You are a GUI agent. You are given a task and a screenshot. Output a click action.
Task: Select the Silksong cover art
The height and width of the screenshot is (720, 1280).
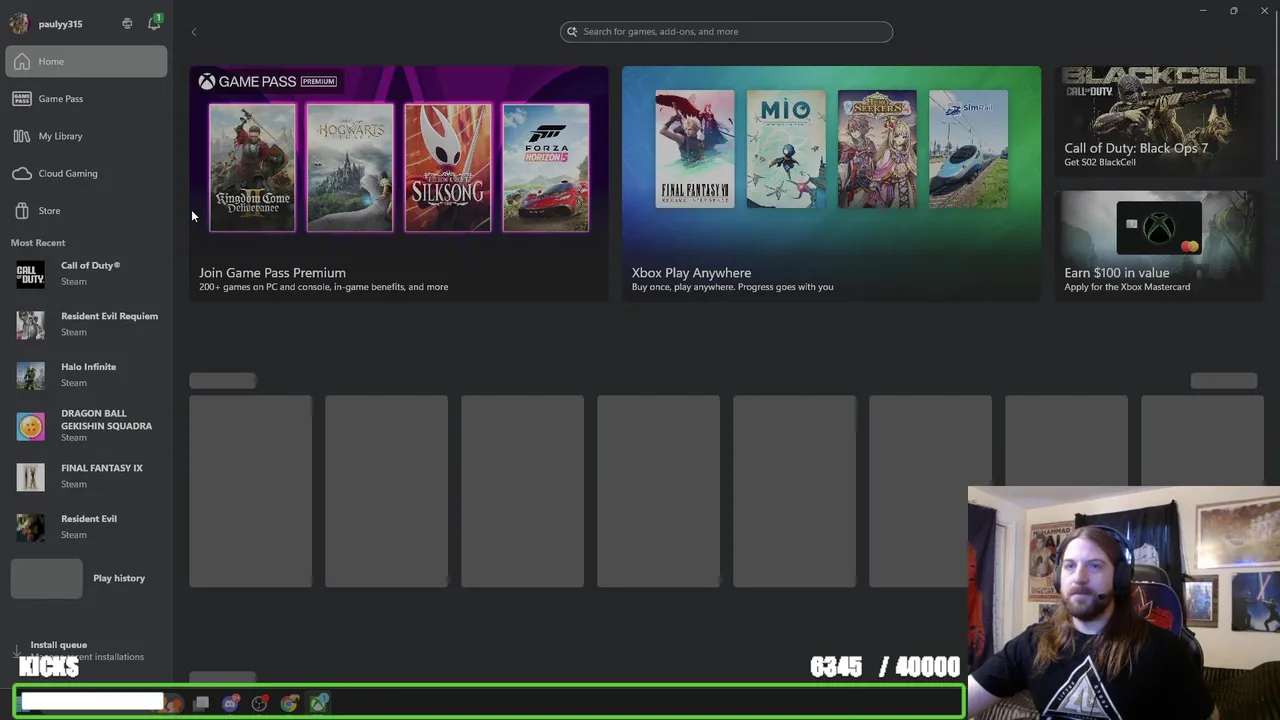tap(448, 168)
